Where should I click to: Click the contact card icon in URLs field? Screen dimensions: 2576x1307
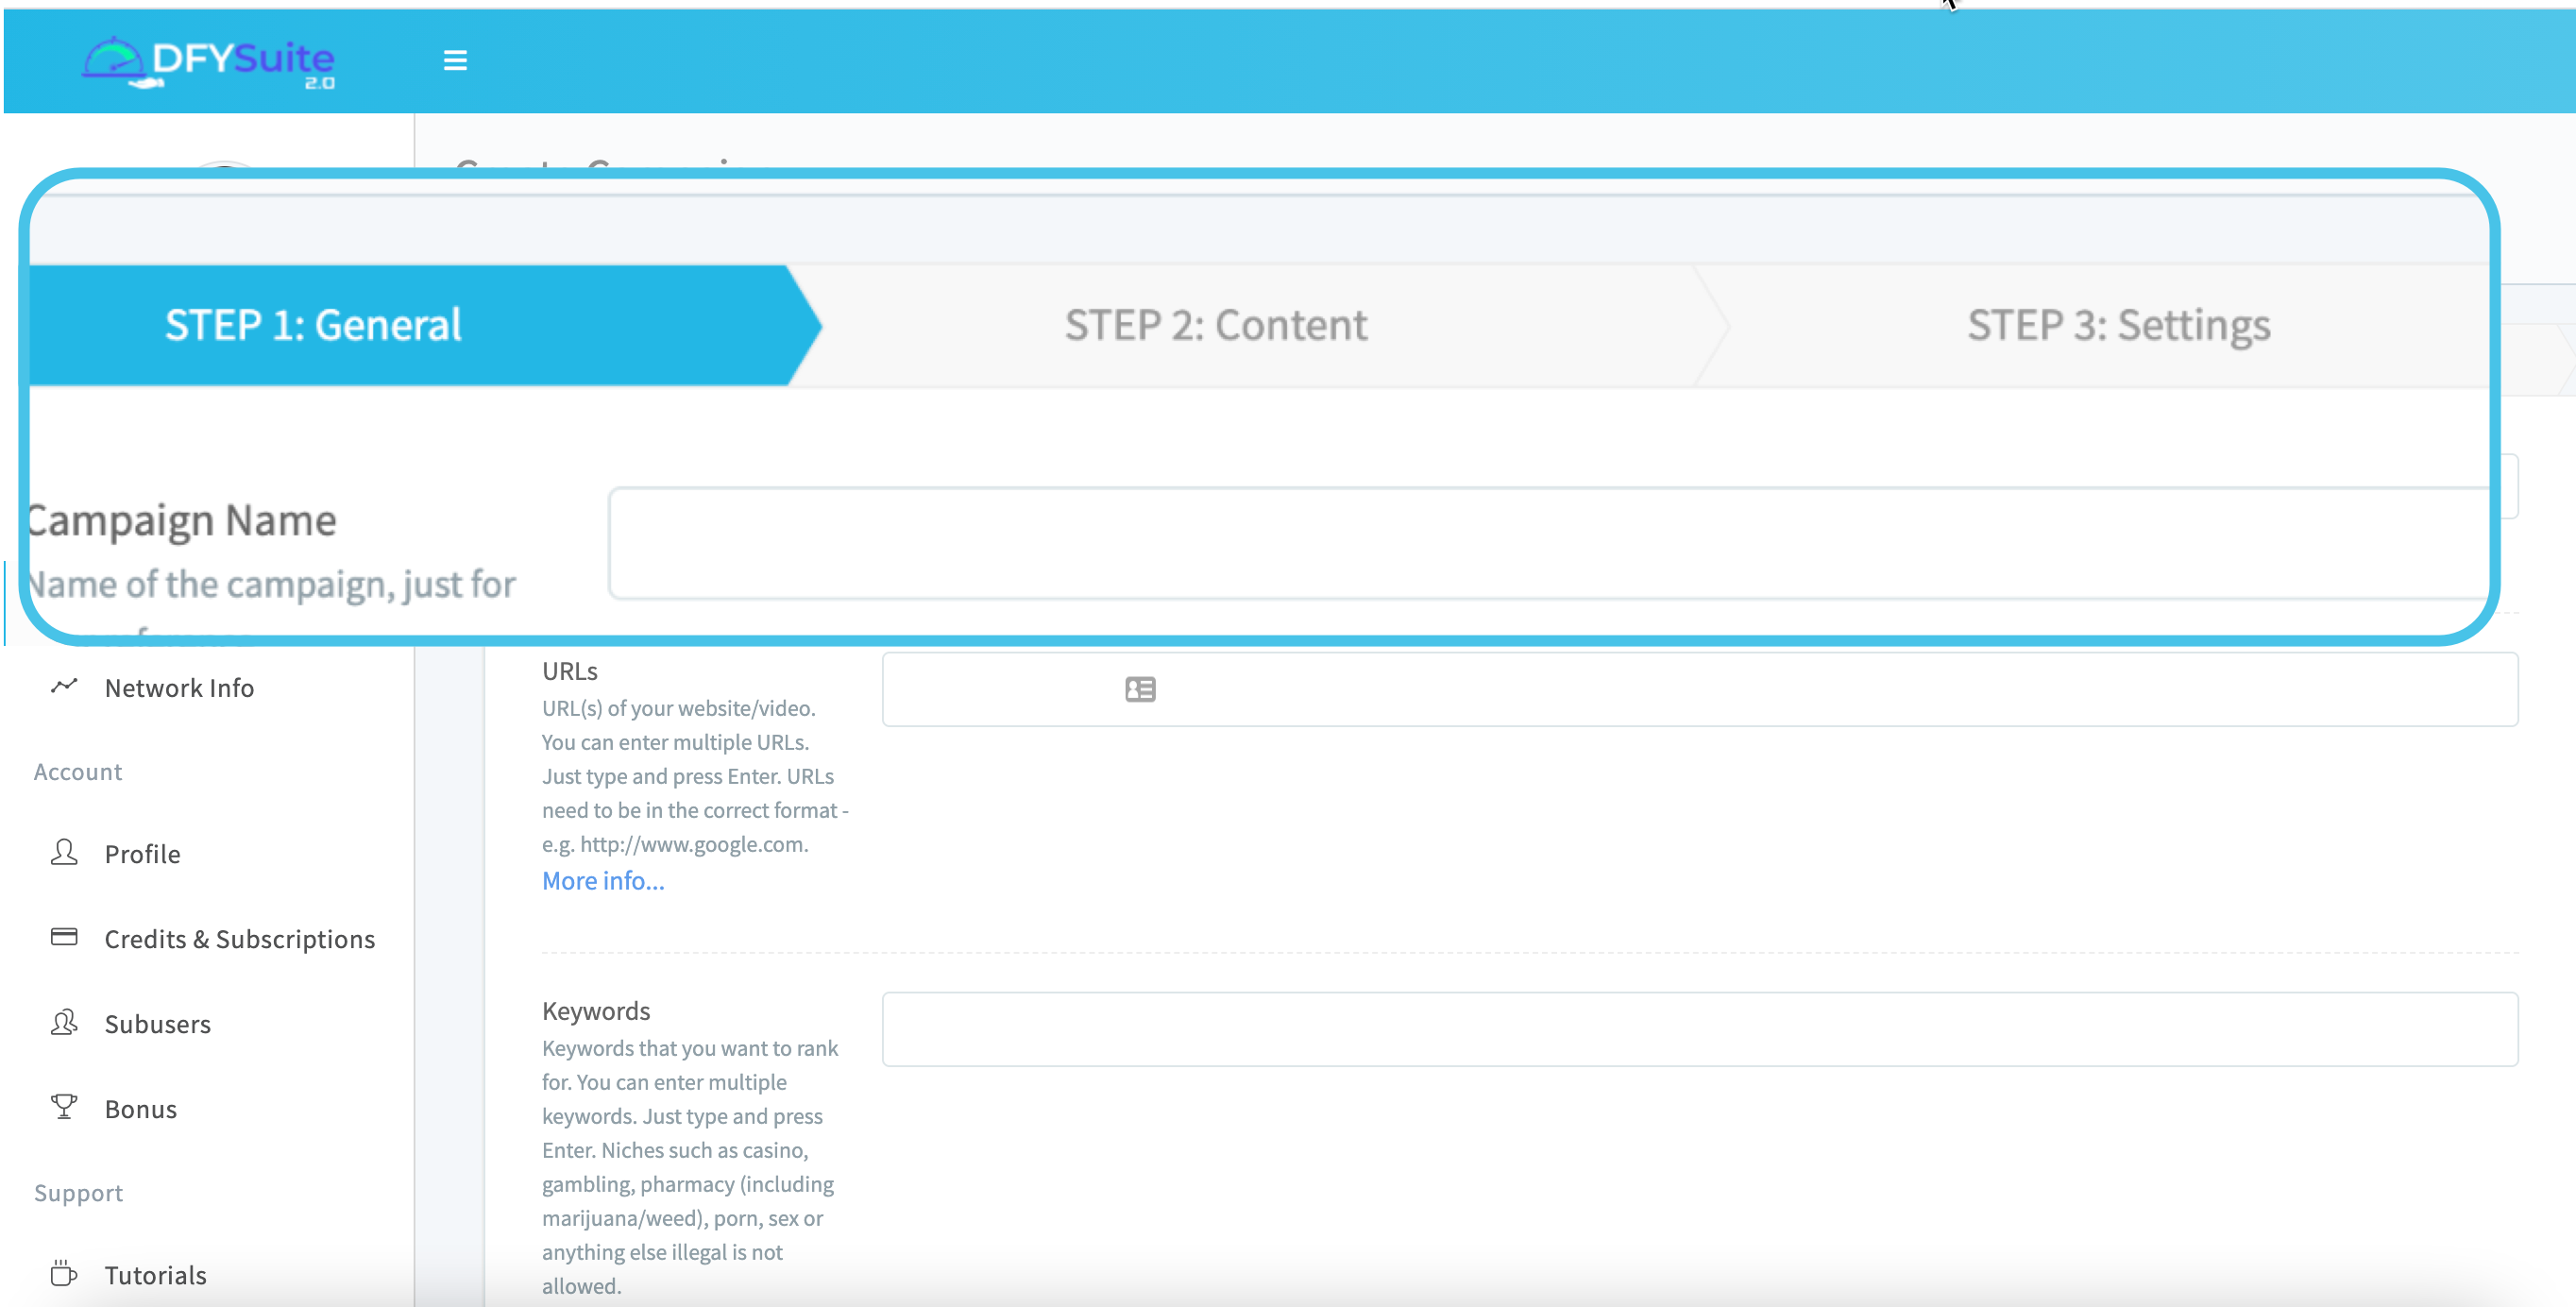[1140, 689]
